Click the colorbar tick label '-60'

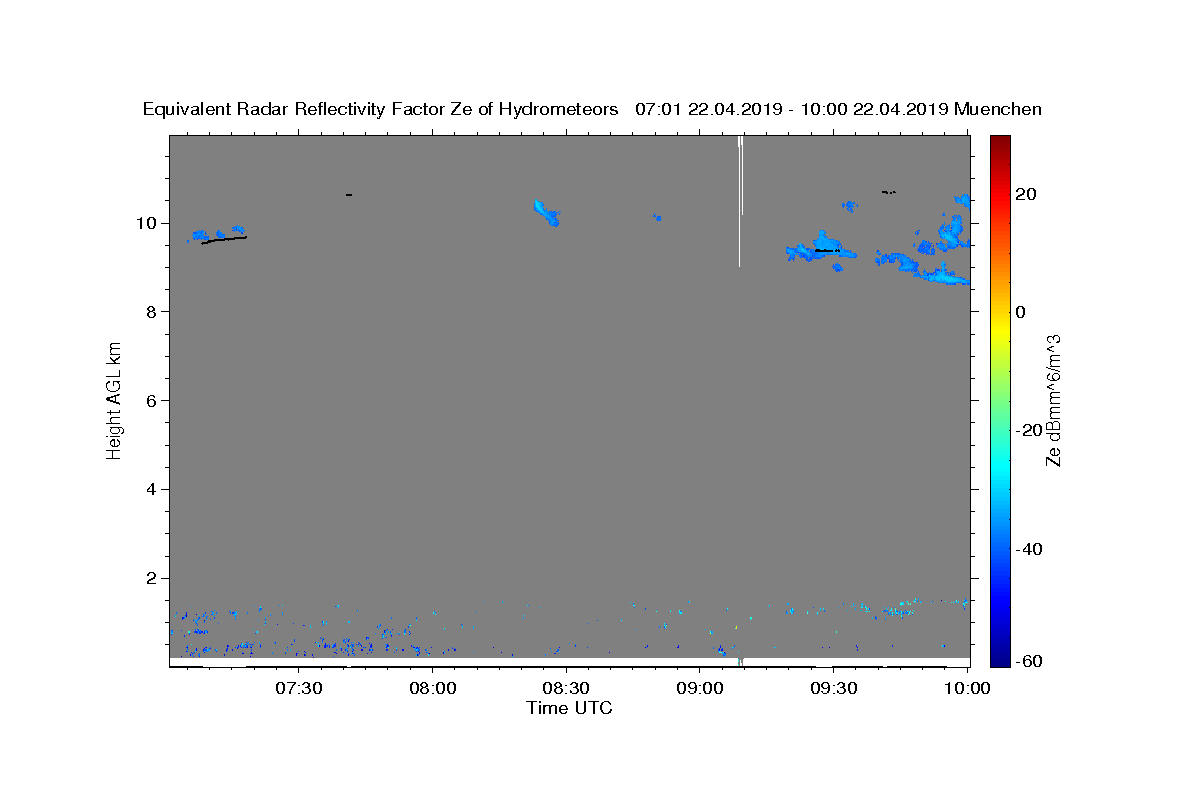click(1028, 662)
